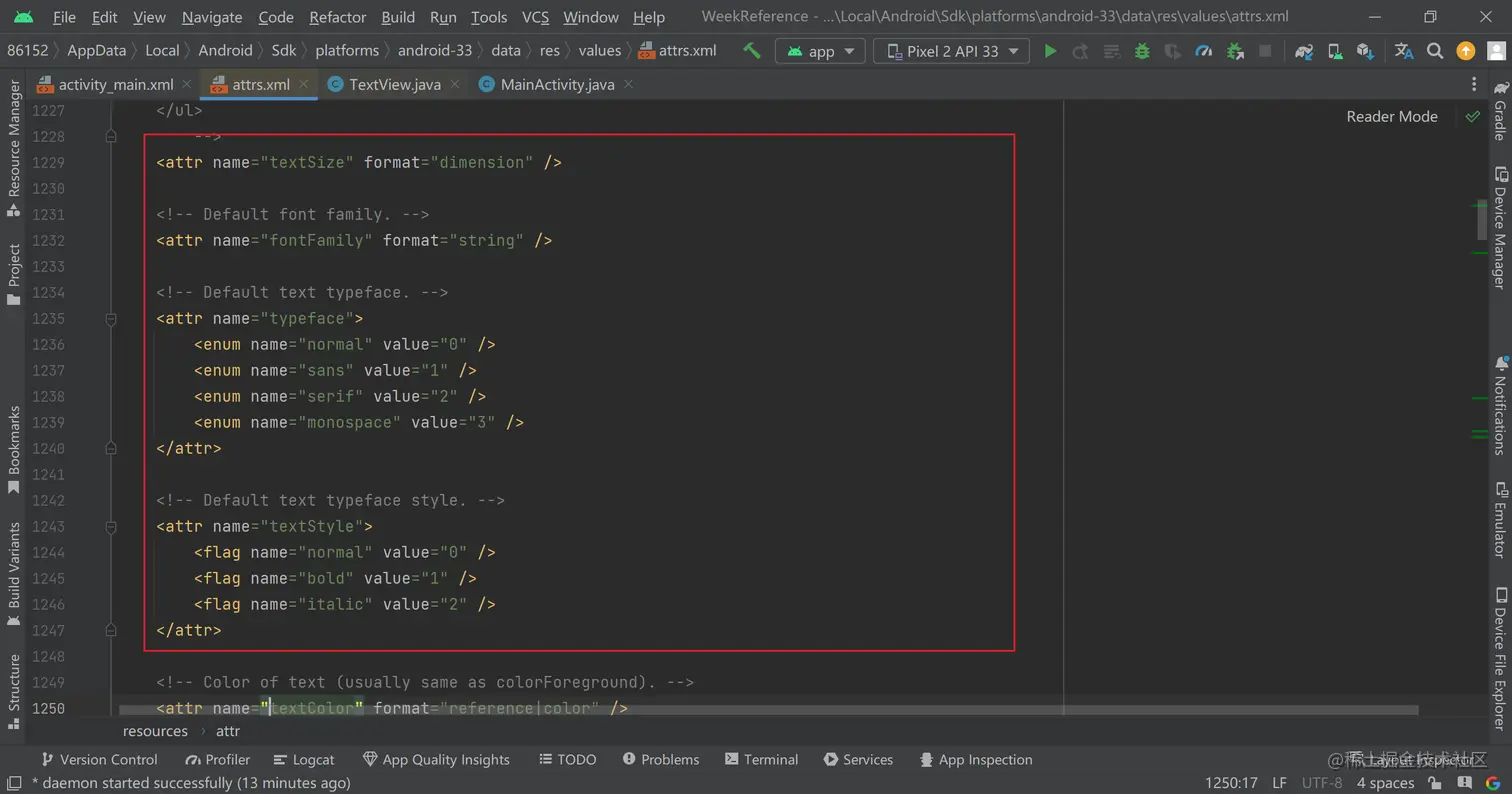The width and height of the screenshot is (1512, 794).
Task: Open the app run configuration dropdown
Action: [x=821, y=51]
